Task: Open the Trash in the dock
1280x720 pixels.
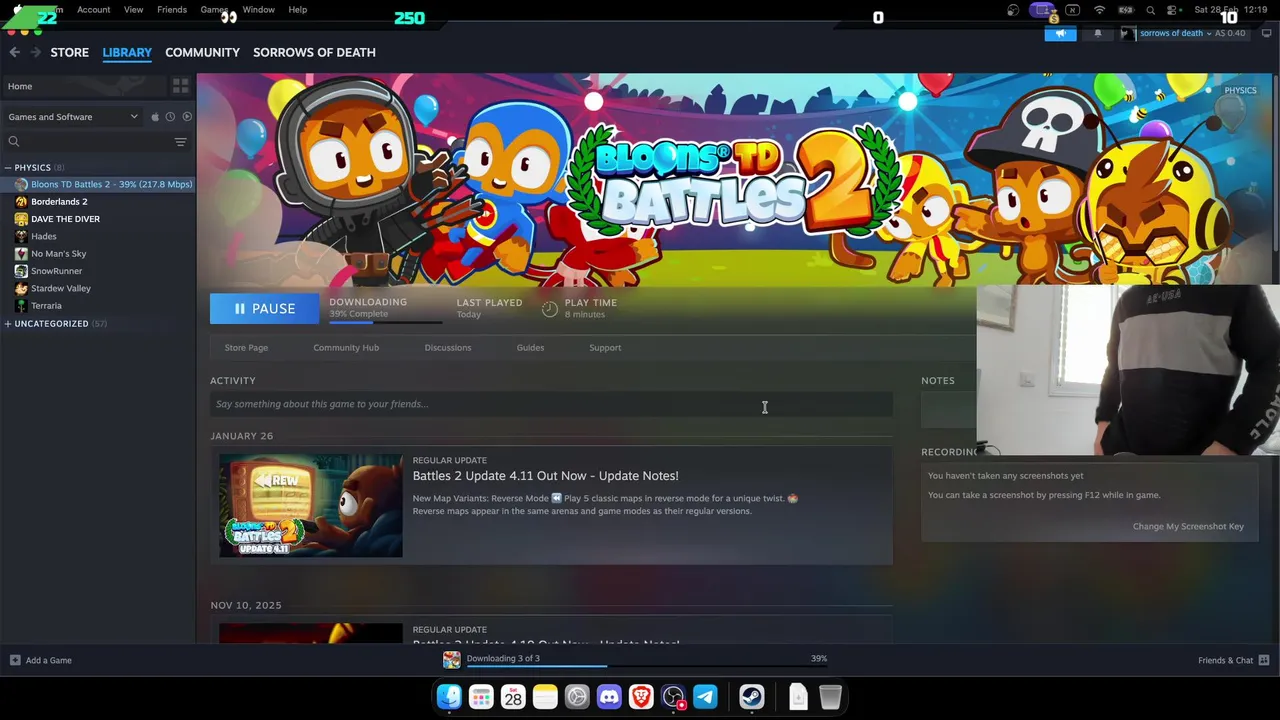Action: point(830,697)
